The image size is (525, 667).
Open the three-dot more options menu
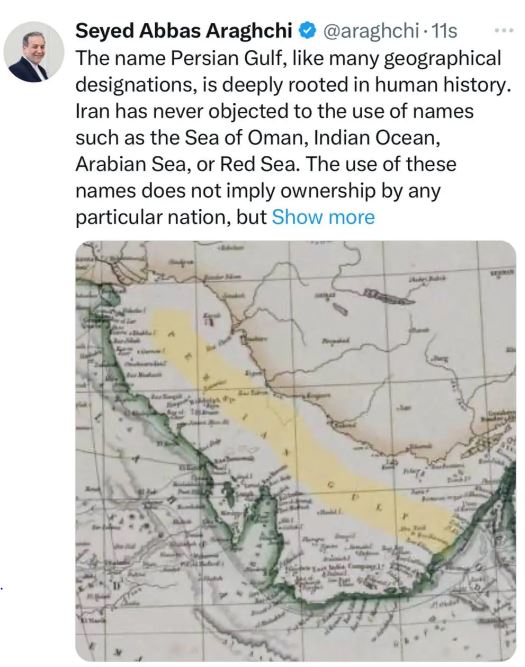[504, 30]
